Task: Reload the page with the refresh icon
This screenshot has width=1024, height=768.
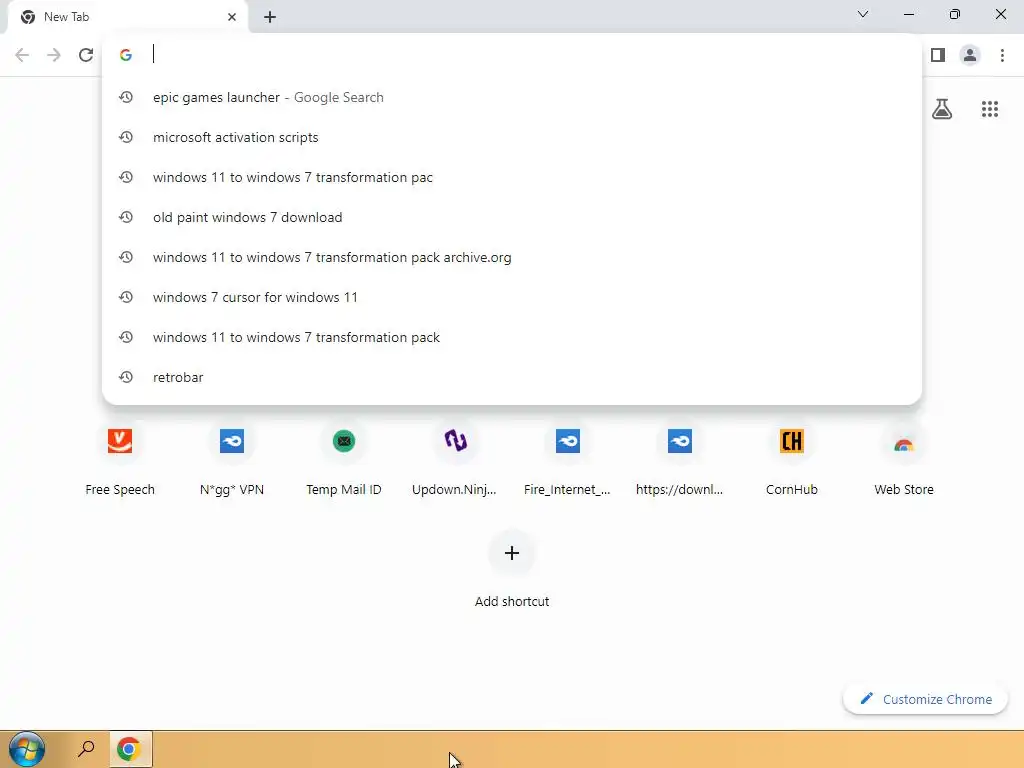Action: [x=86, y=55]
